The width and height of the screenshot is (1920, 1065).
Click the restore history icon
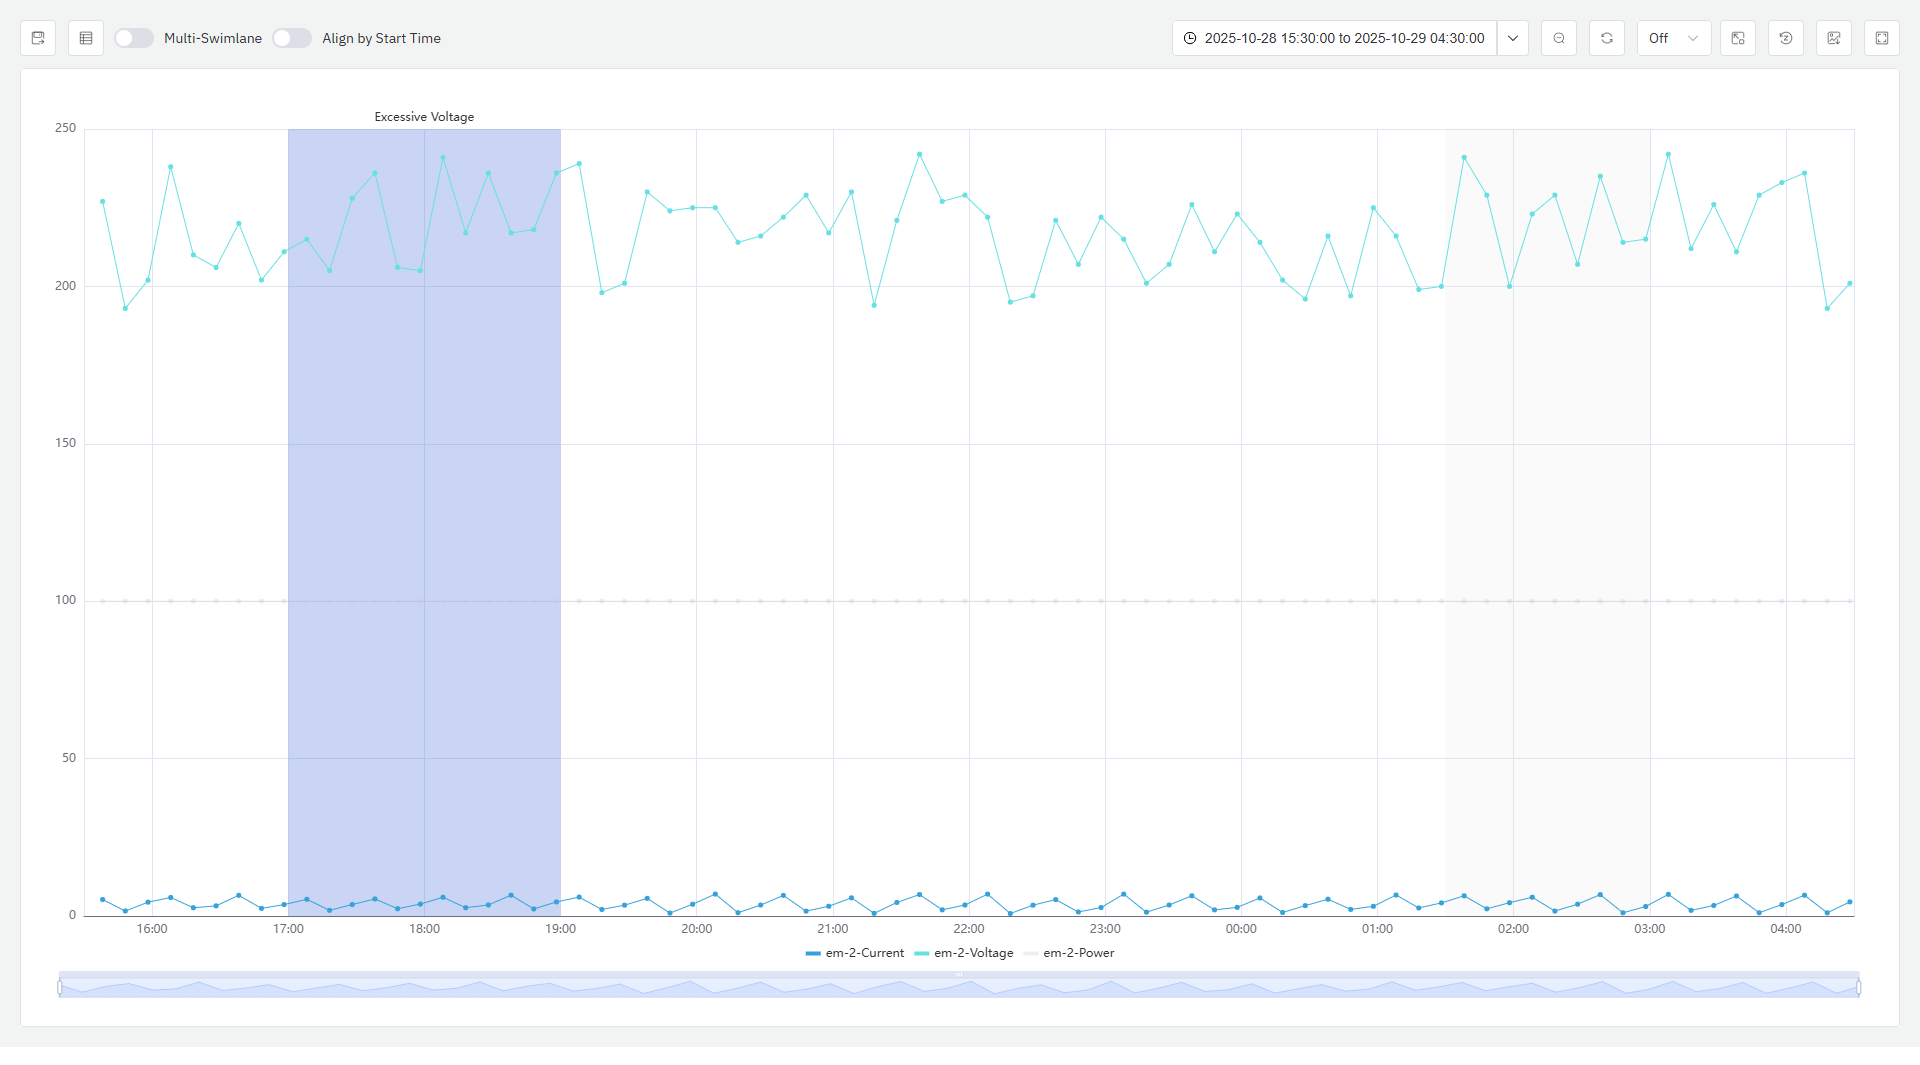(x=1786, y=38)
